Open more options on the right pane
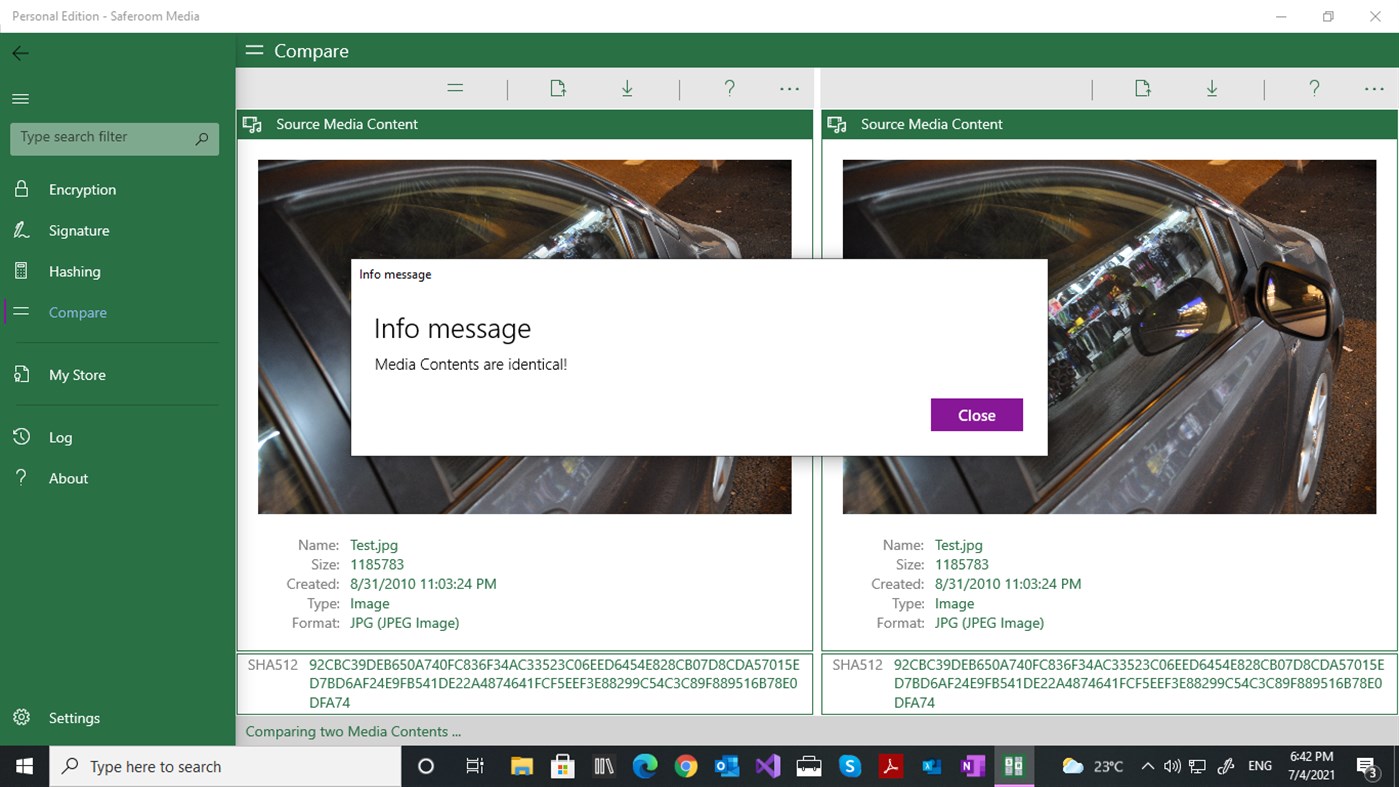The height and width of the screenshot is (787, 1399). pos(1373,88)
